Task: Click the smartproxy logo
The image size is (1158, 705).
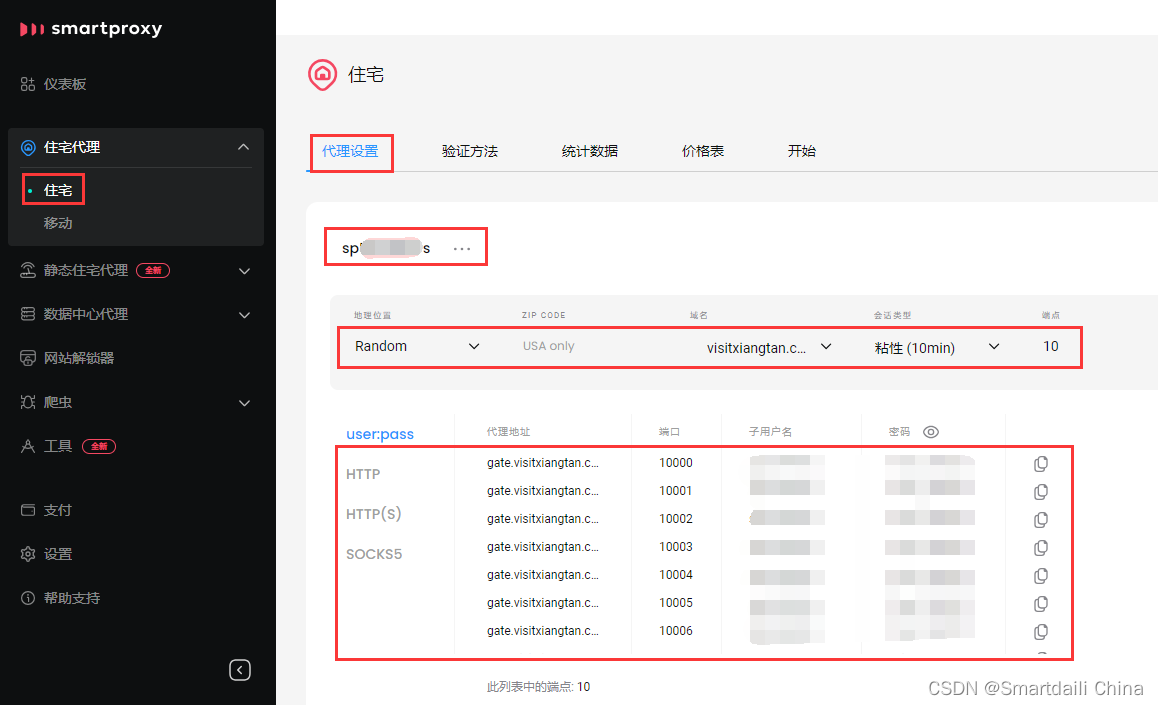Action: 90,29
